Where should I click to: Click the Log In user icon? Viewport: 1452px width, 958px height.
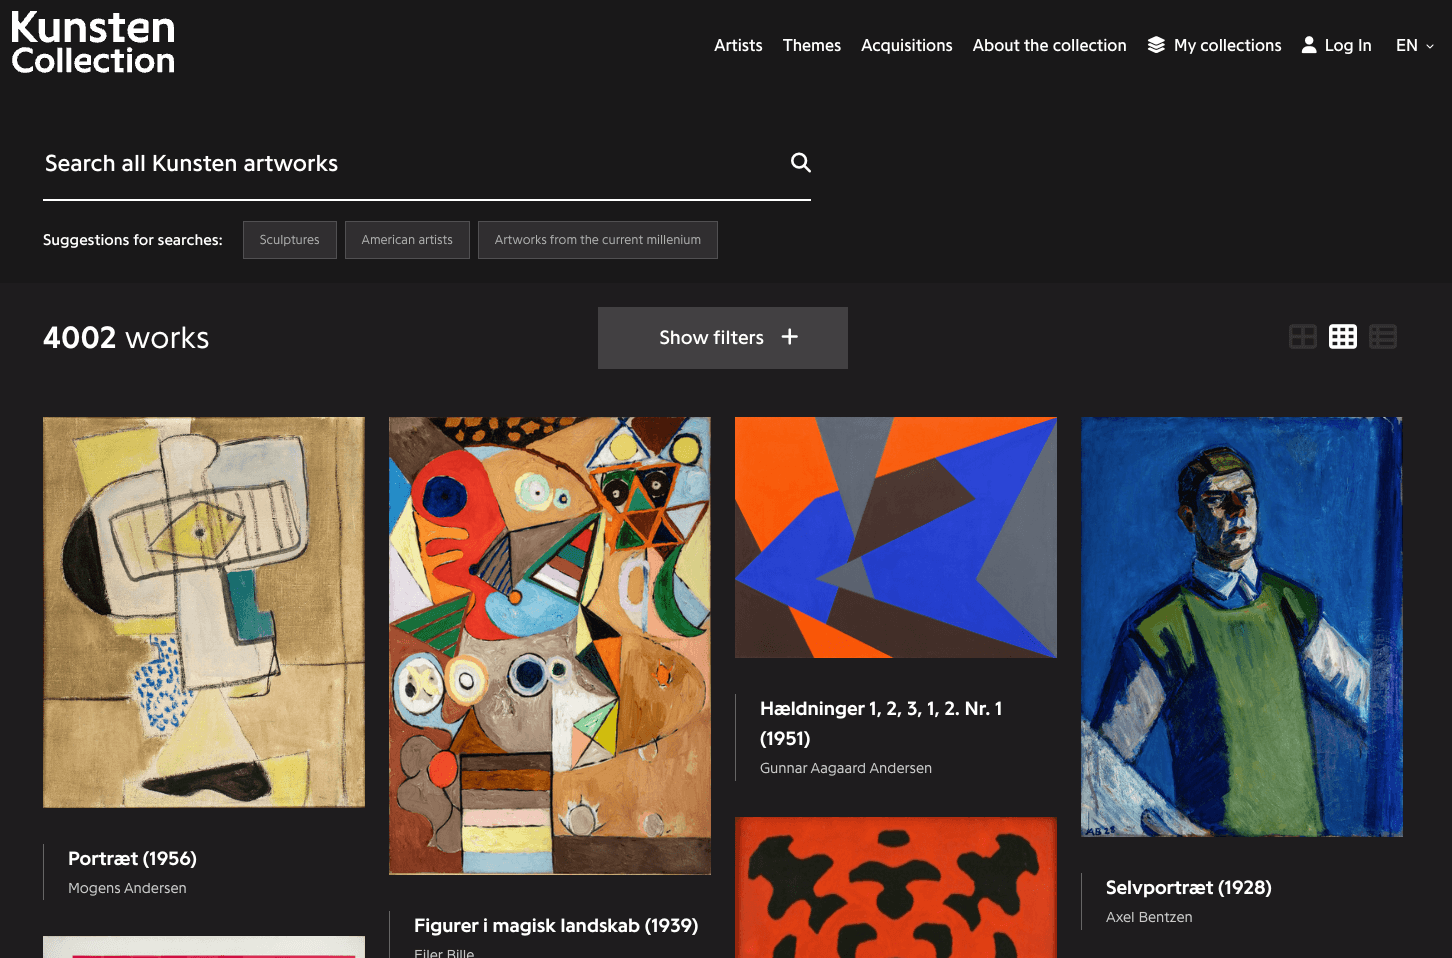coord(1309,45)
